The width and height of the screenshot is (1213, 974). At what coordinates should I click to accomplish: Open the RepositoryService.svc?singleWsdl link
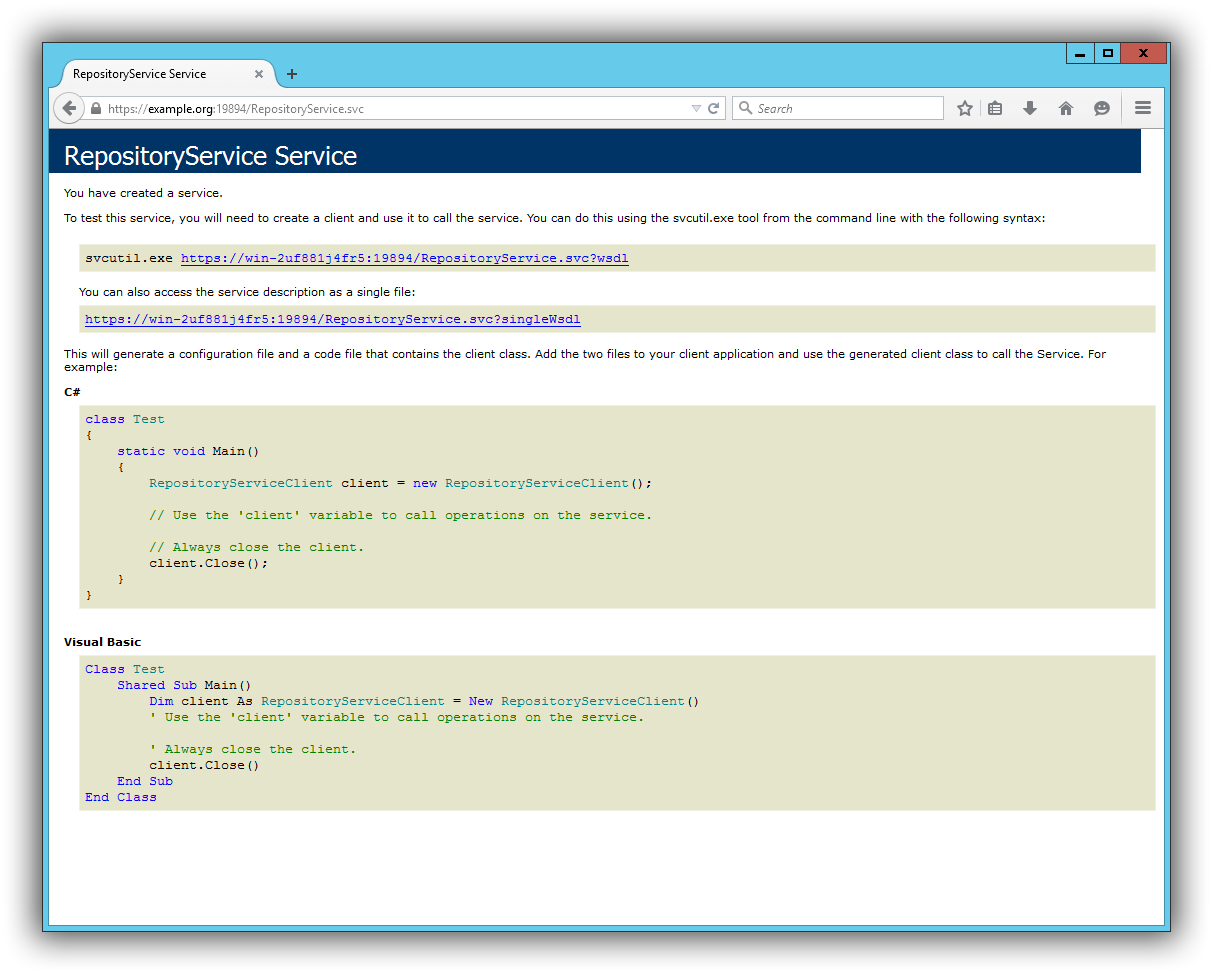pos(332,320)
